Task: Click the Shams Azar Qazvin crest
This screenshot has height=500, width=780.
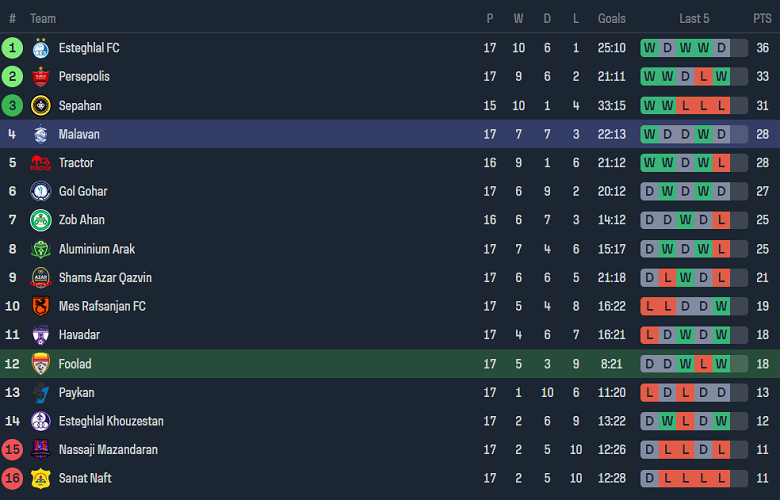Action: pos(40,278)
